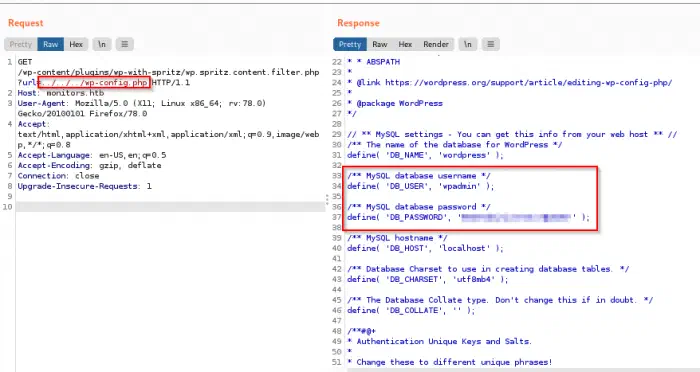Click the blurred DB_PASSWORD value
Viewport: 700px width, 372px height.
(x=516, y=217)
